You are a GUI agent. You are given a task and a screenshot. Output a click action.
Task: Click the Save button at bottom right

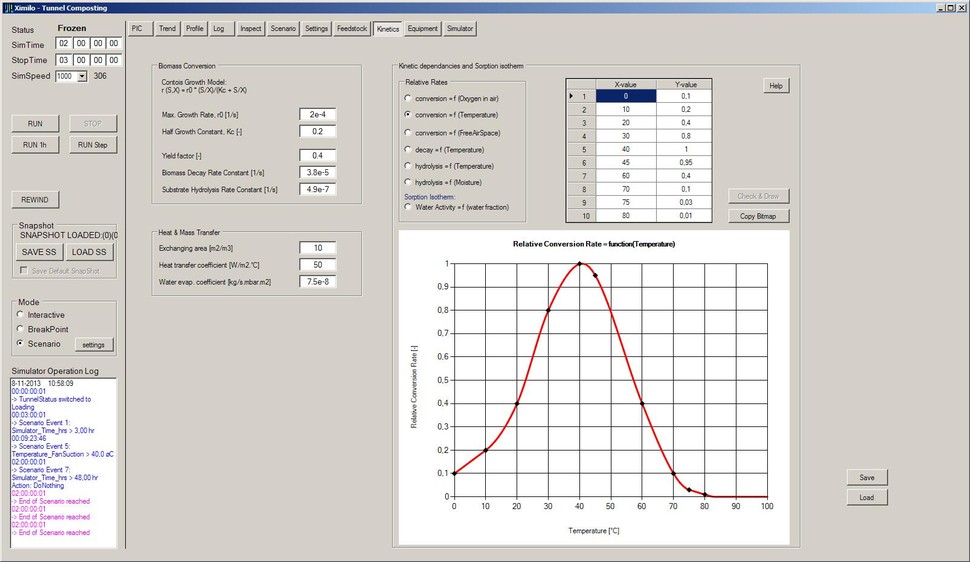[x=866, y=478]
